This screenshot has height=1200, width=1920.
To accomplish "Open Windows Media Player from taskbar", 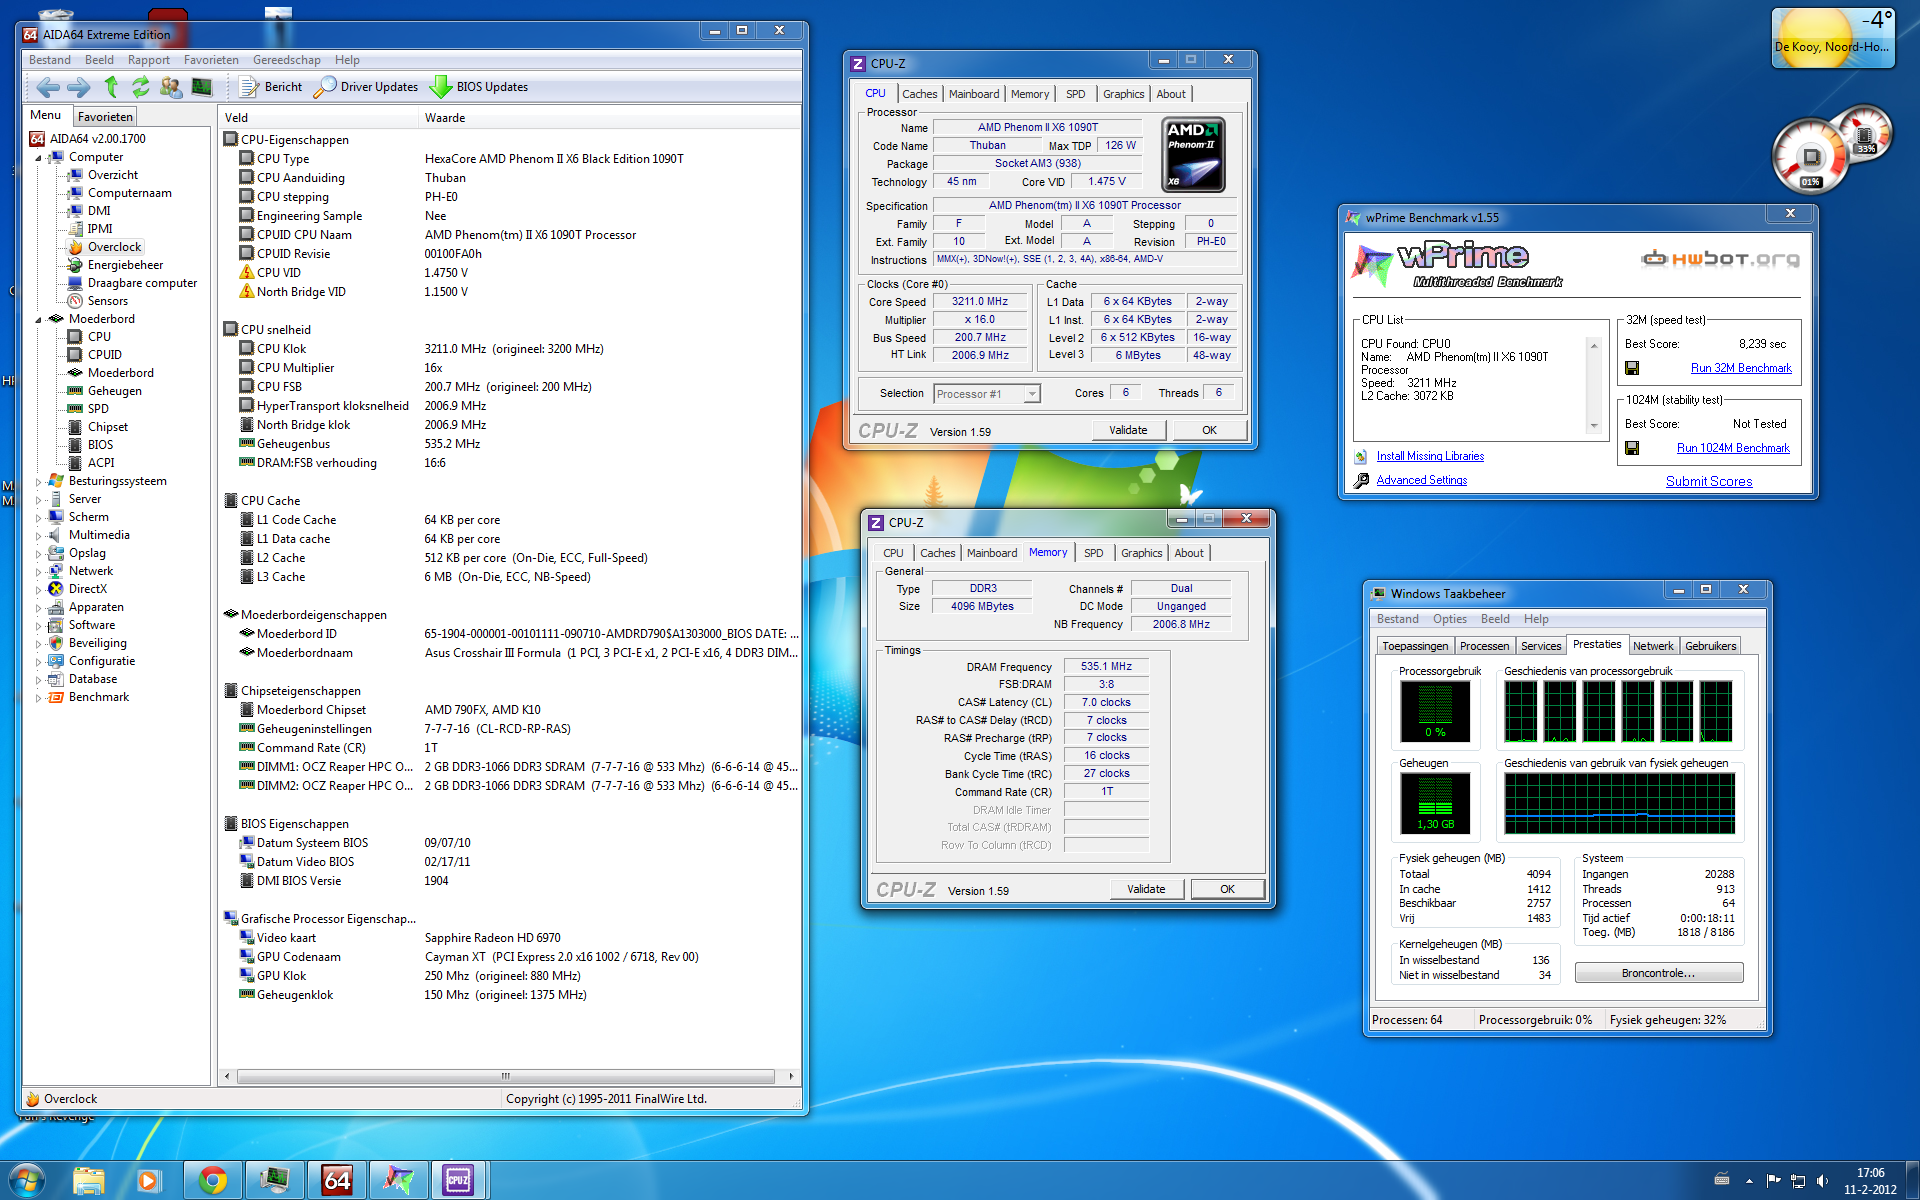I will pos(148,1181).
